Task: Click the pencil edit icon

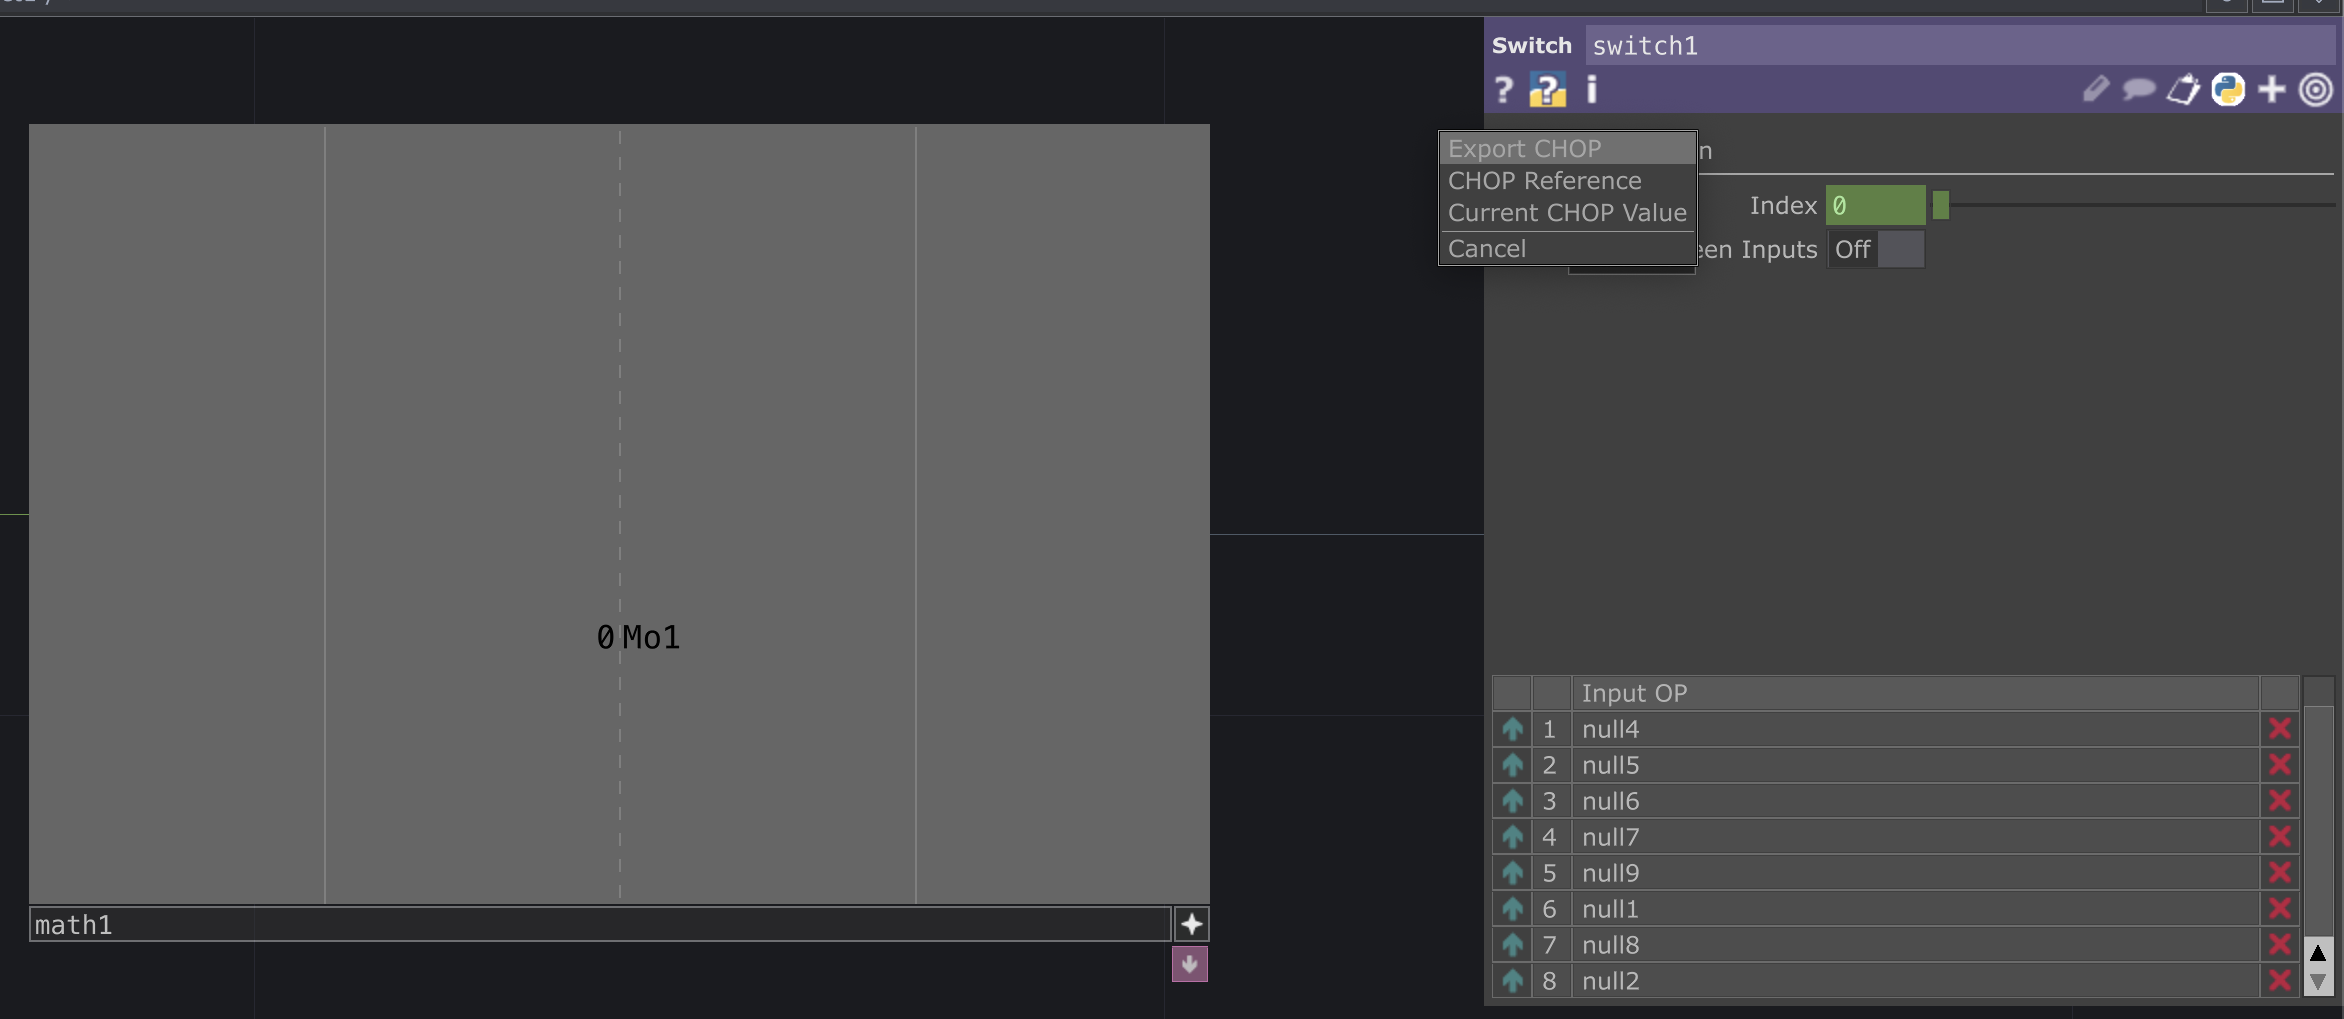Action: coord(2096,90)
